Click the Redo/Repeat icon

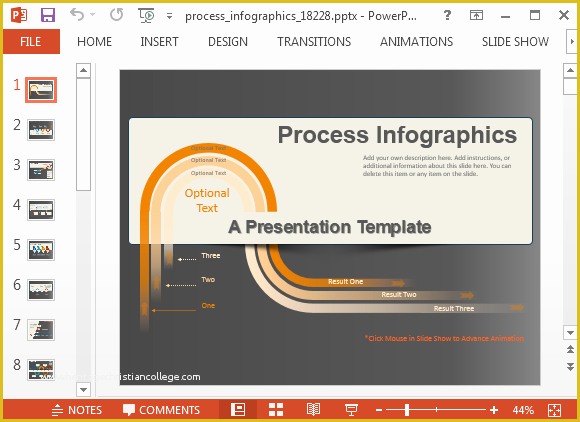tap(117, 15)
